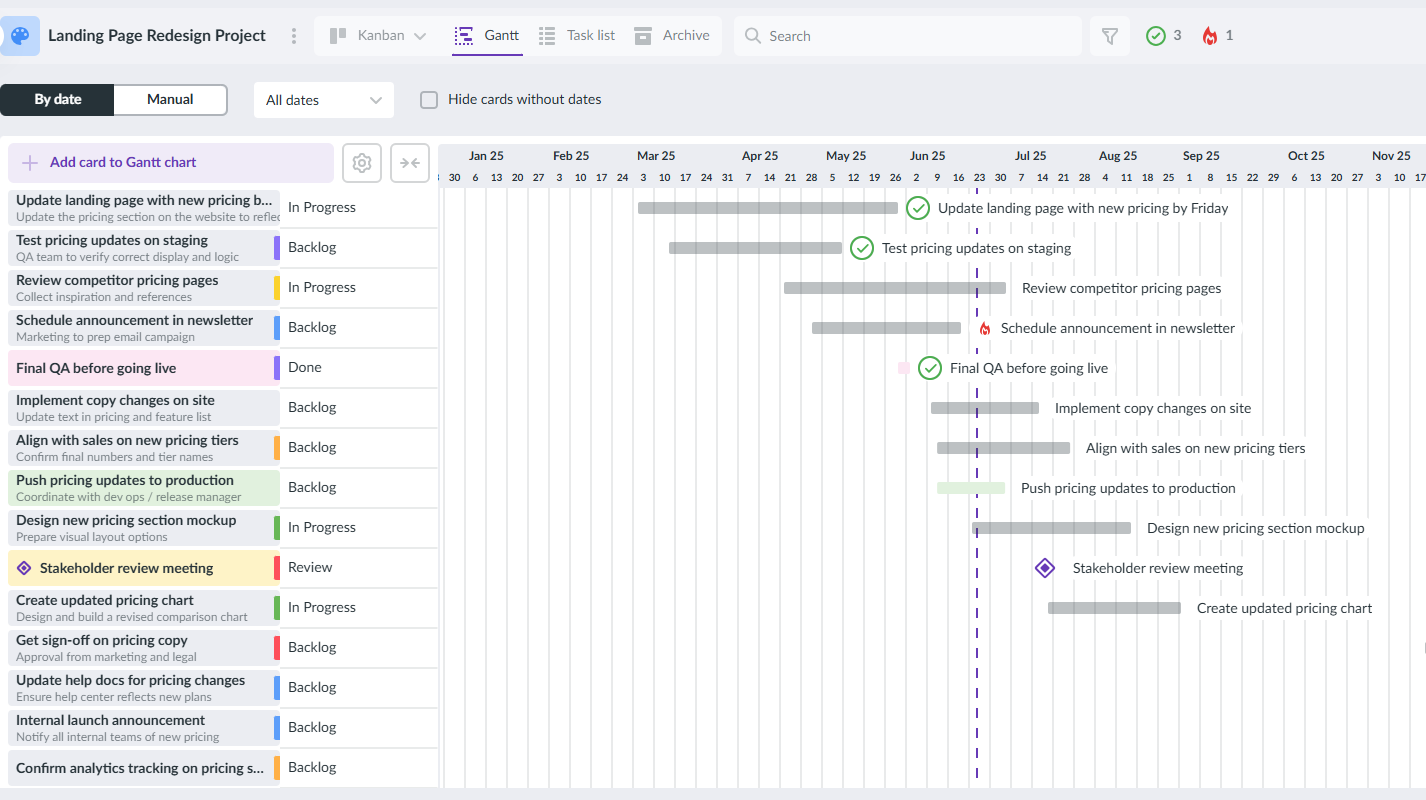The height and width of the screenshot is (800, 1426).
Task: Click the Test pricing updates Gantt bar
Action: [755, 248]
